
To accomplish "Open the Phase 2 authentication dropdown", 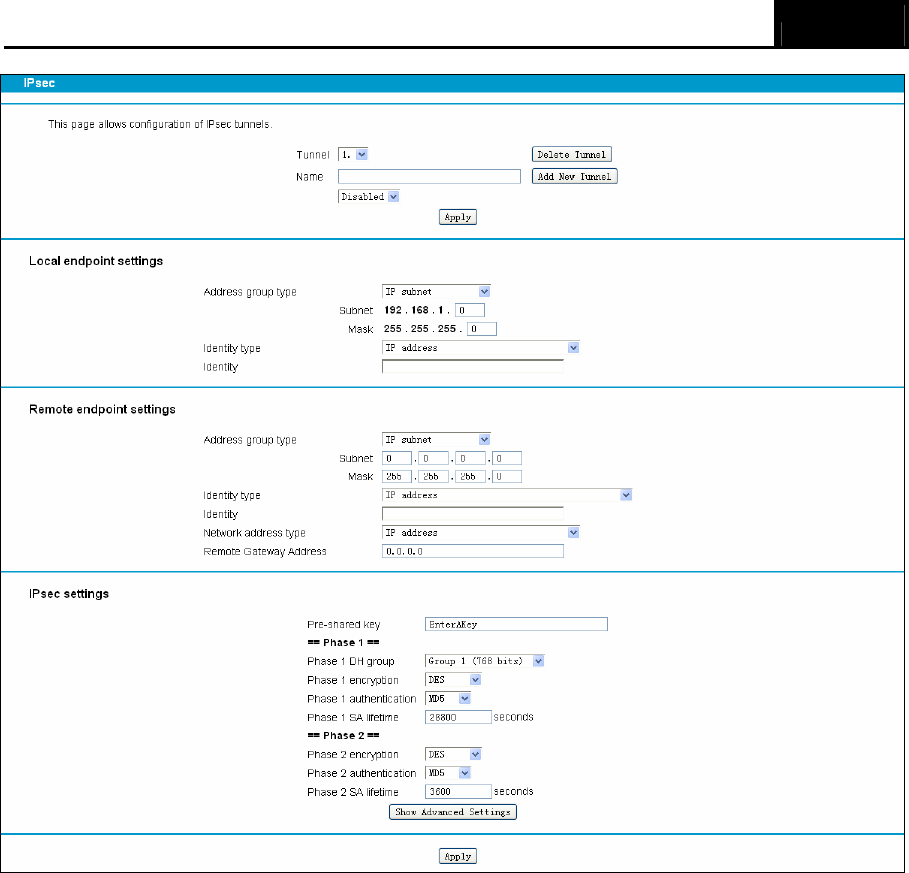I will click(x=448, y=773).
